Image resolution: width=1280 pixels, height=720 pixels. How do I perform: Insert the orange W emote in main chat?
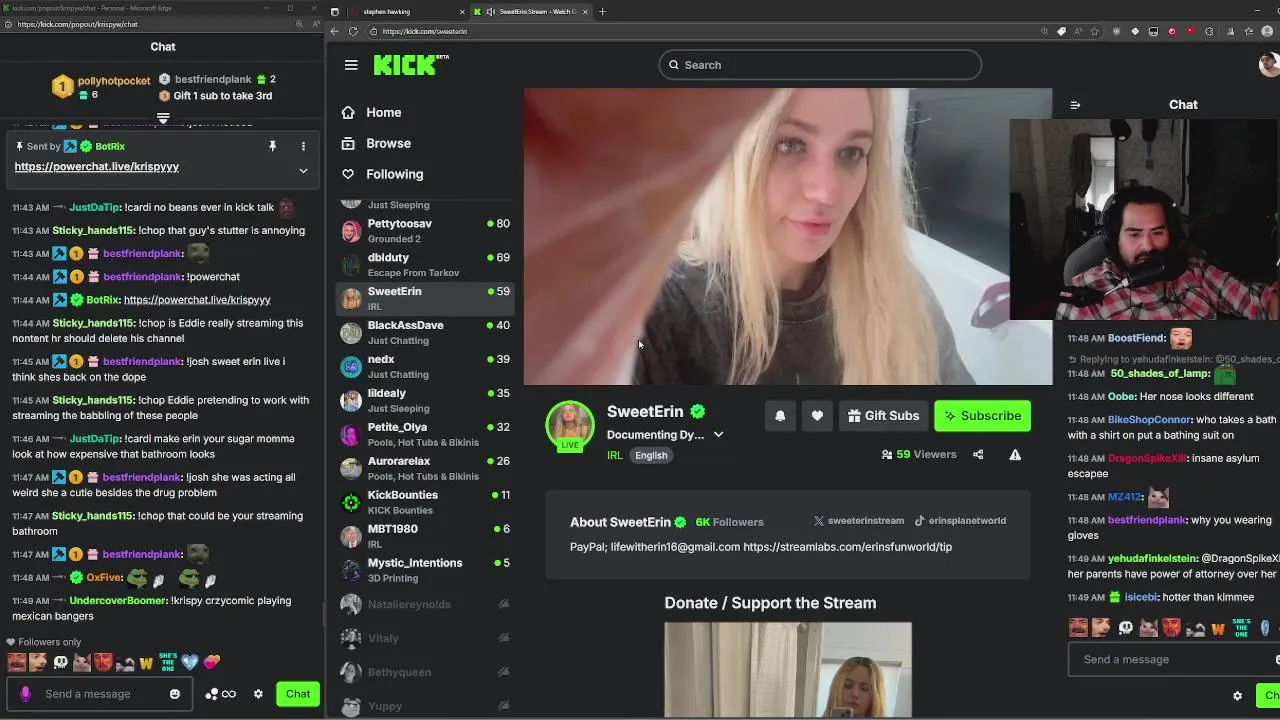(1218, 628)
